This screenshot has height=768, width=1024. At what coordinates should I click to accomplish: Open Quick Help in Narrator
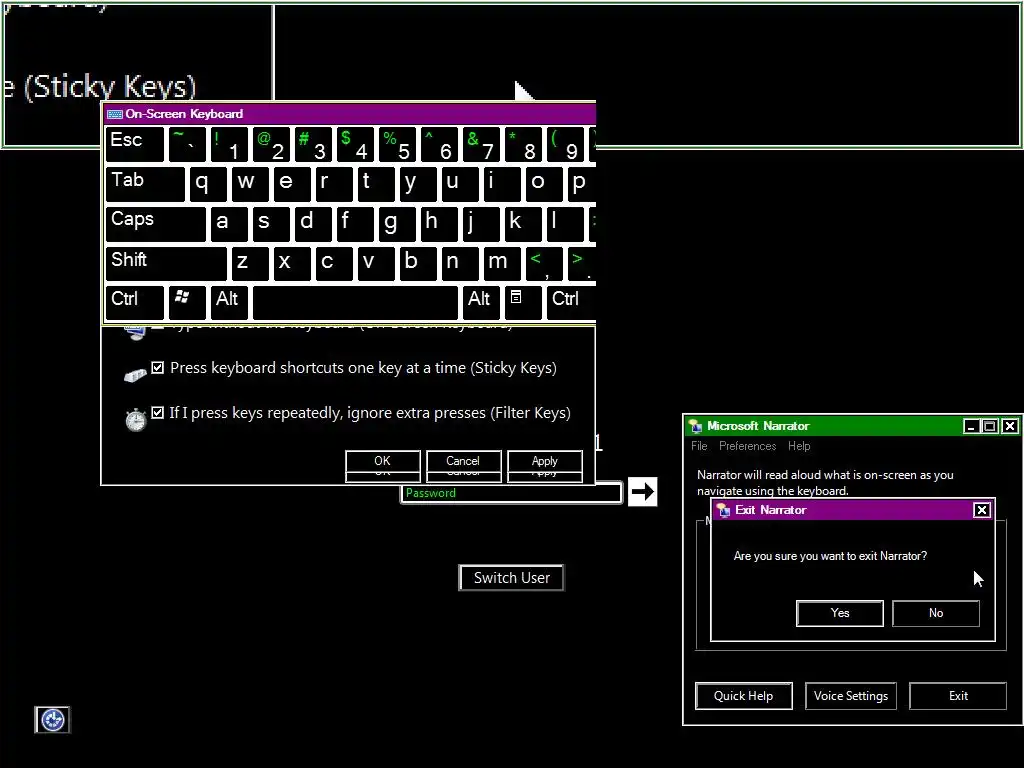point(744,696)
